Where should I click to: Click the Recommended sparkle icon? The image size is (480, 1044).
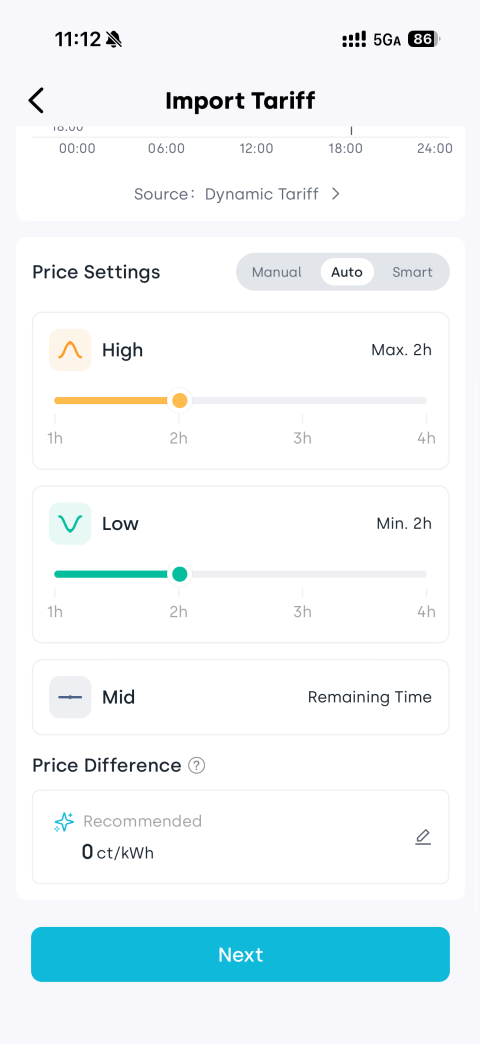pyautogui.click(x=64, y=822)
